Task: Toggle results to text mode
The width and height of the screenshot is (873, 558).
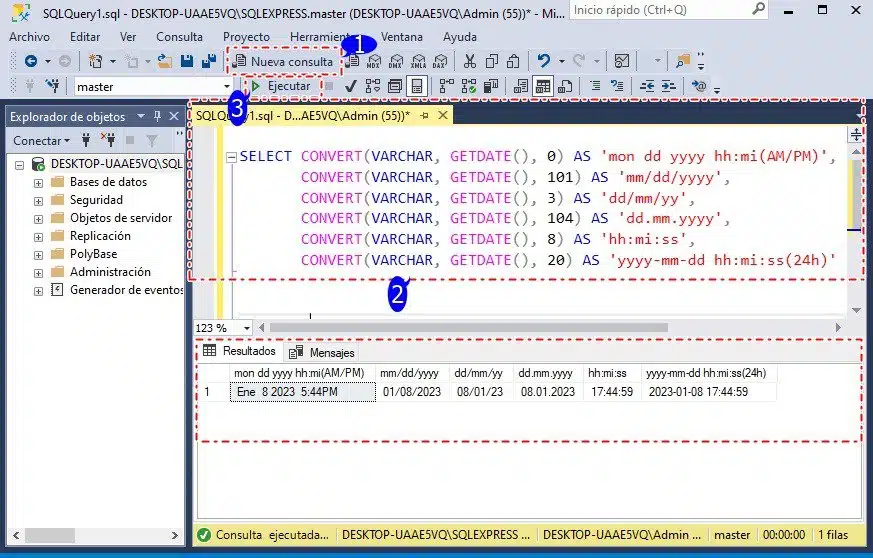Action: tap(520, 87)
